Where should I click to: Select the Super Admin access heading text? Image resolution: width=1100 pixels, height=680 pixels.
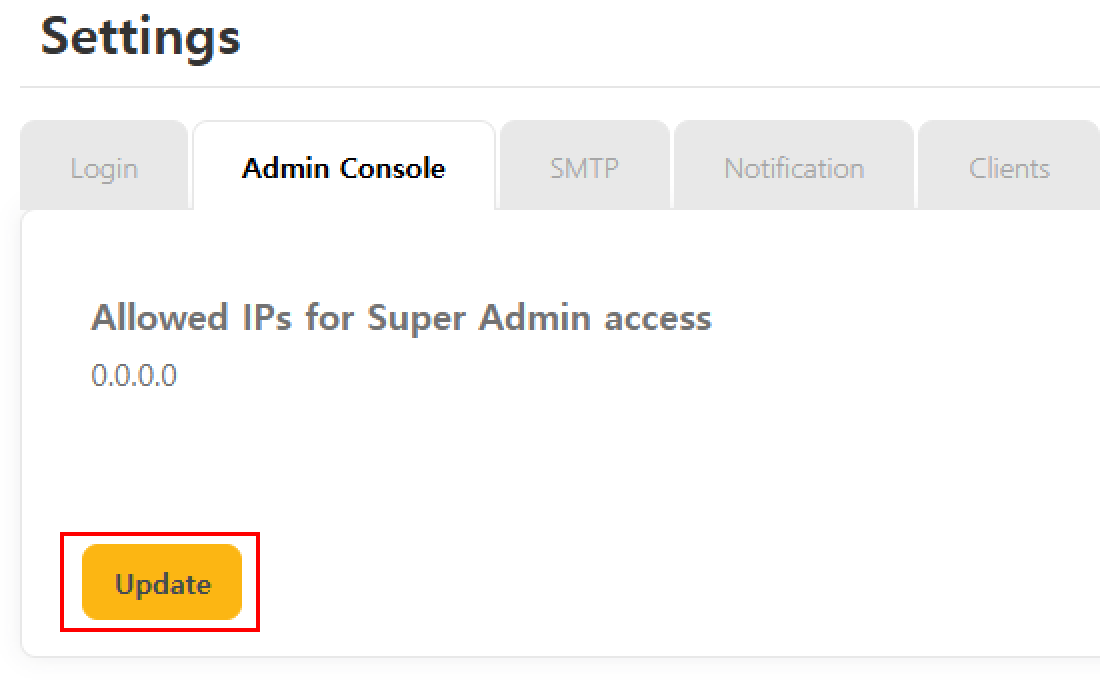[401, 318]
